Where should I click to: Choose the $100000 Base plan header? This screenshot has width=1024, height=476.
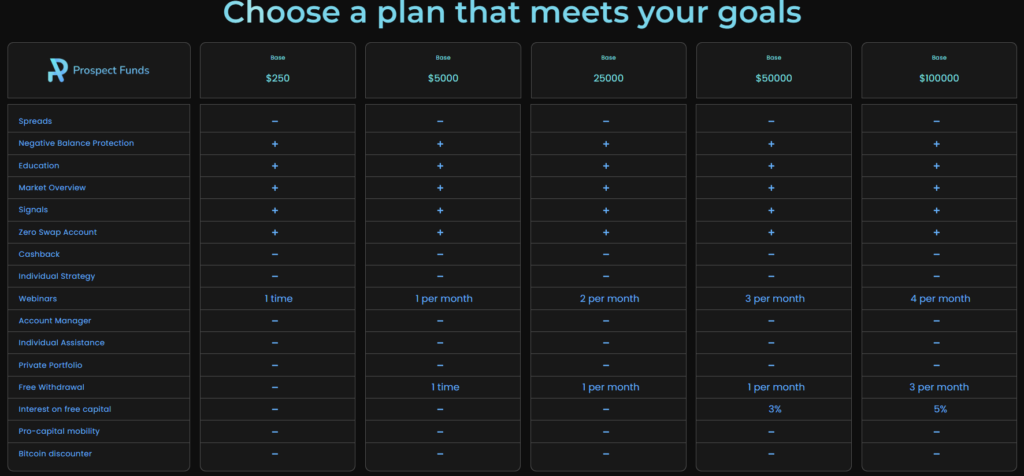pos(939,70)
